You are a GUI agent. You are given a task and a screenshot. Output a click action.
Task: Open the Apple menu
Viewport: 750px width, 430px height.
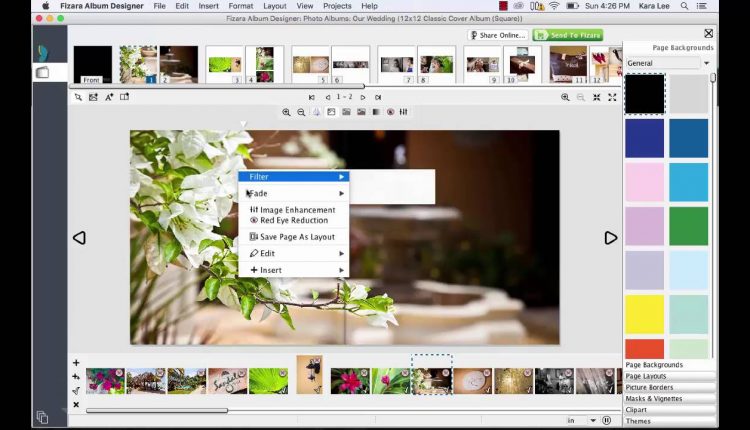click(45, 6)
